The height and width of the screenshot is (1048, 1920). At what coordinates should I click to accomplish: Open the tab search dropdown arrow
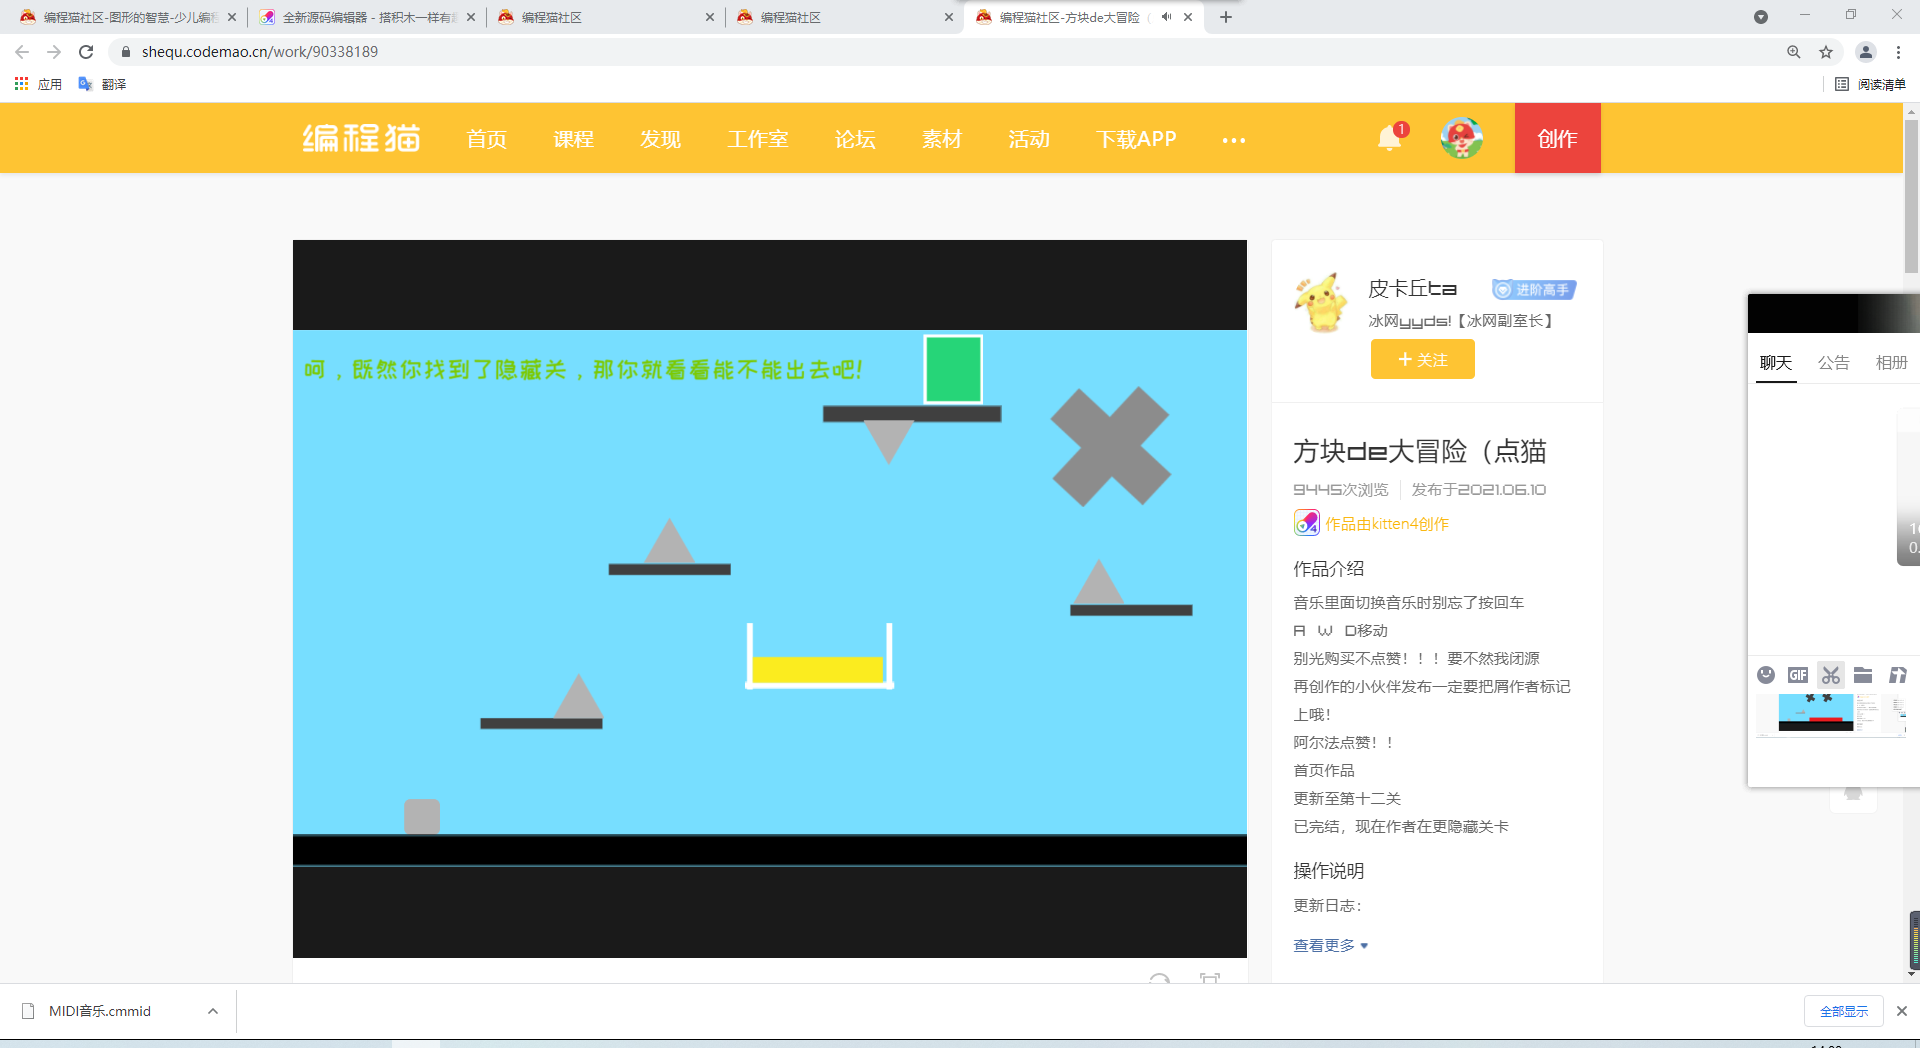[x=1761, y=17]
